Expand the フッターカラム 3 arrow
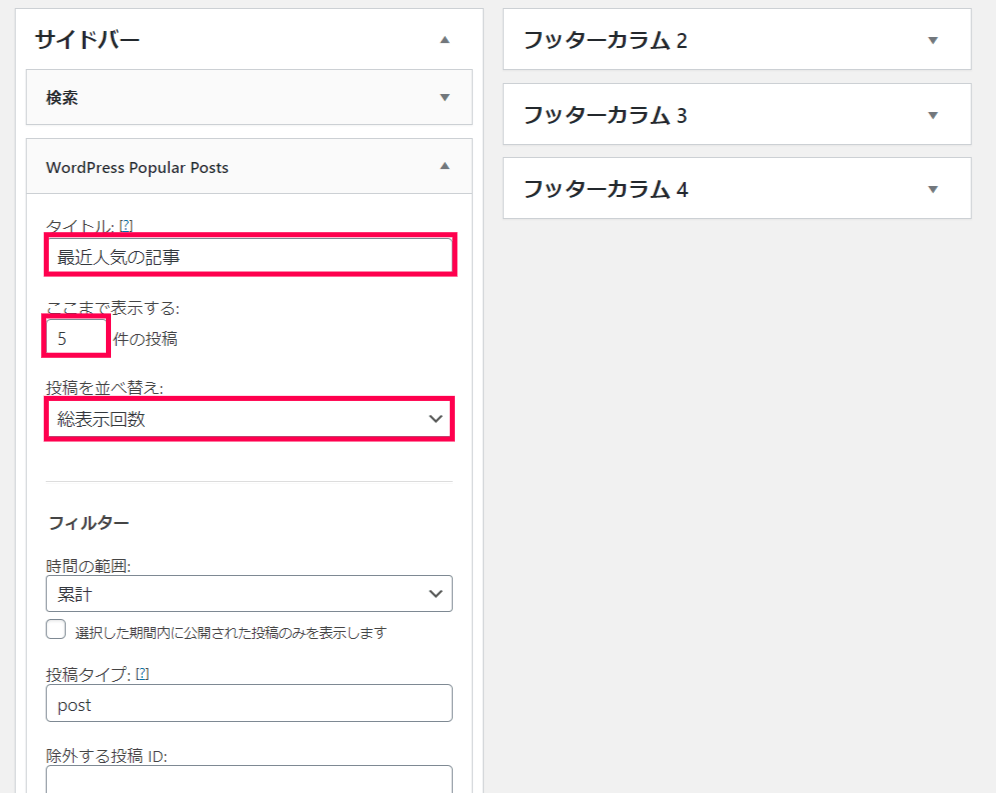The width and height of the screenshot is (996, 793). coord(932,115)
